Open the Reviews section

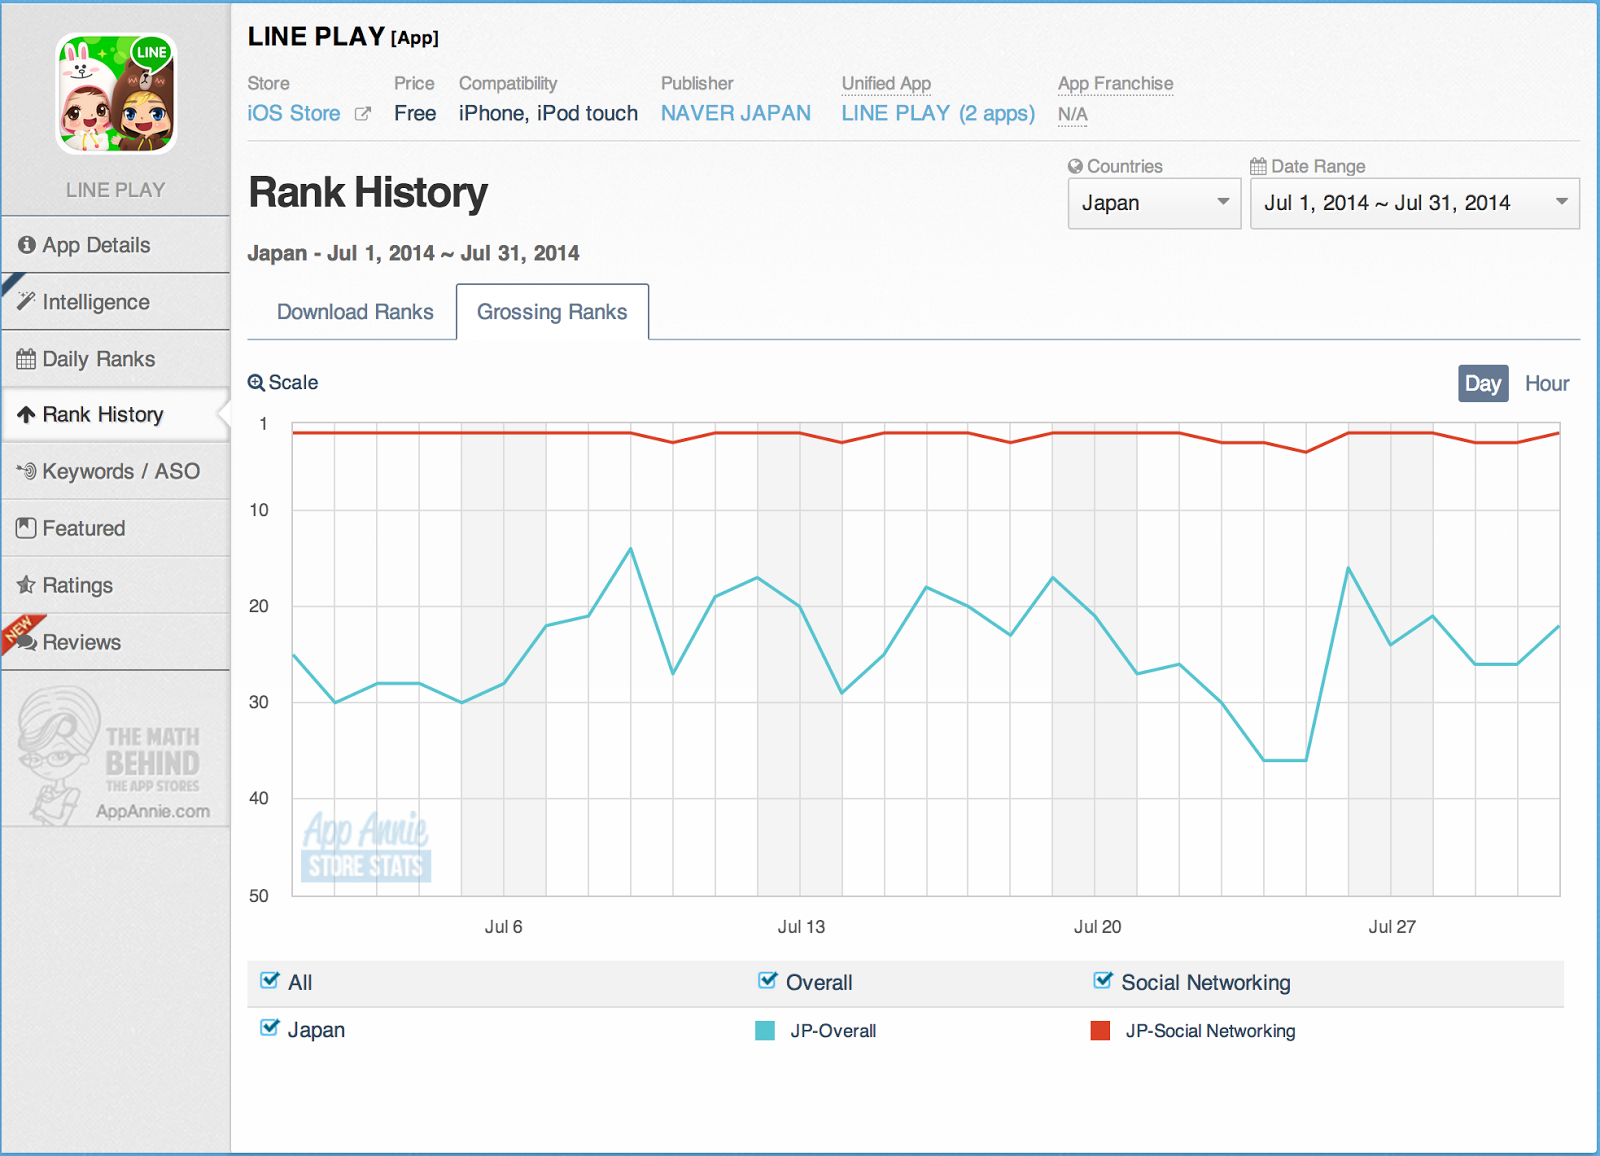coord(116,642)
